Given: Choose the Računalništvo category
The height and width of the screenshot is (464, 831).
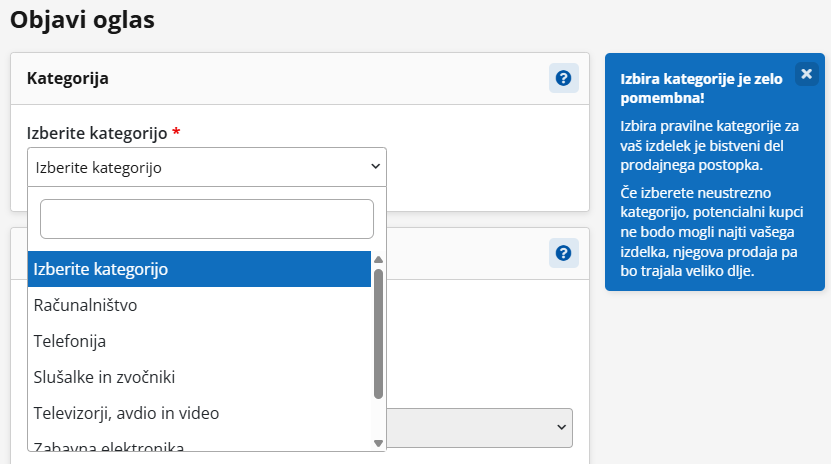Looking at the screenshot, I should pos(199,305).
